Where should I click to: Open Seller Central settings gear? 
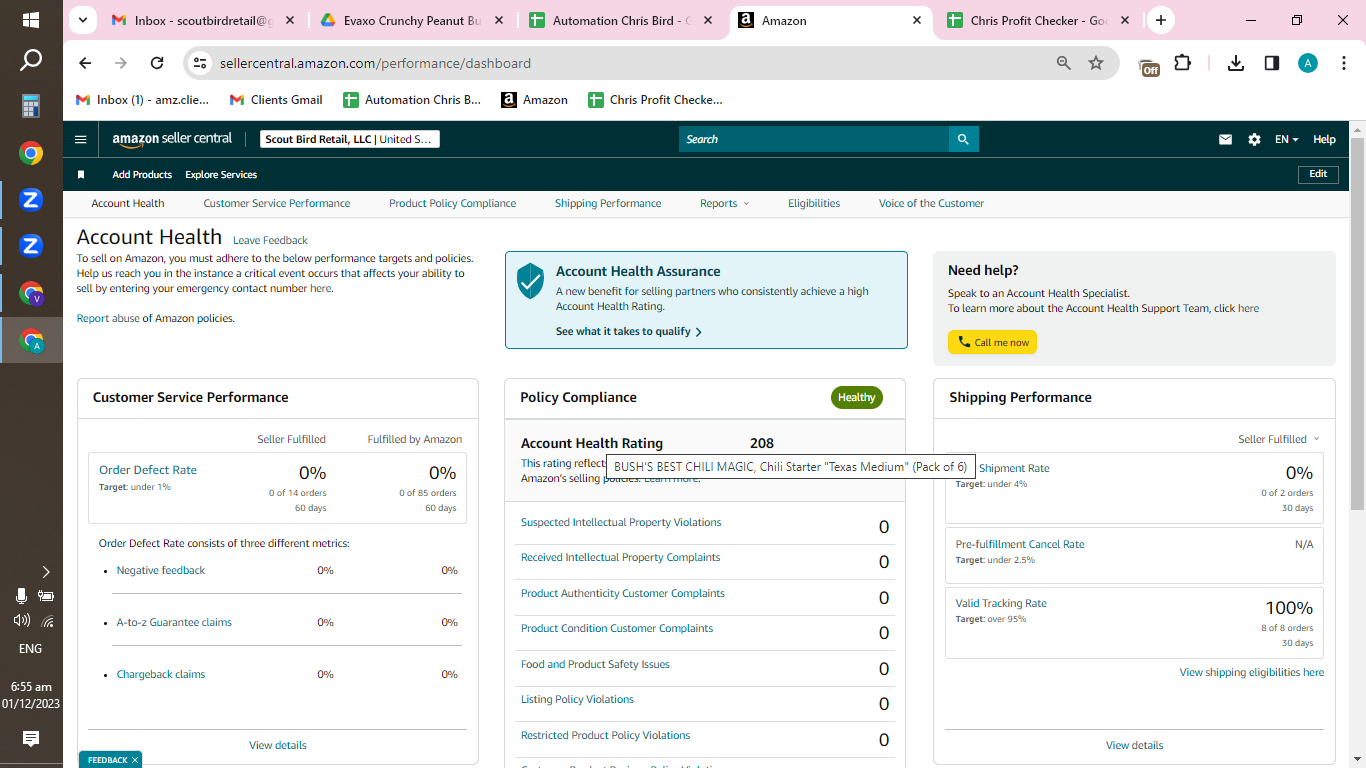[x=1254, y=139]
